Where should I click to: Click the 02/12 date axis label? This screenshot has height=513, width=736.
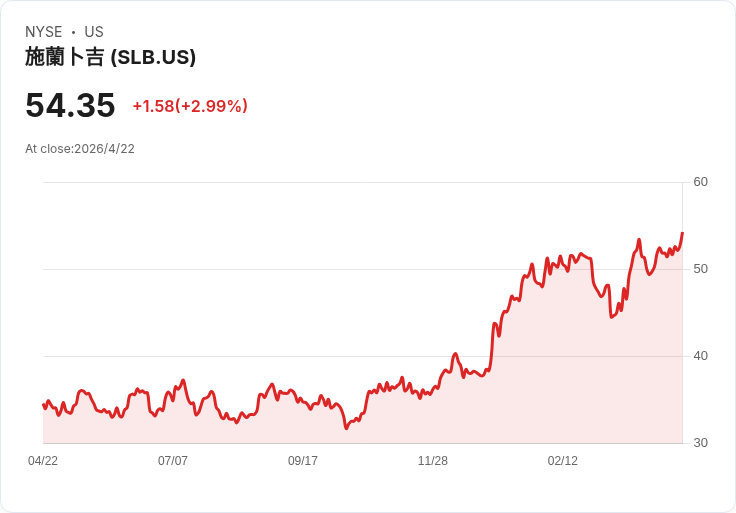point(563,461)
